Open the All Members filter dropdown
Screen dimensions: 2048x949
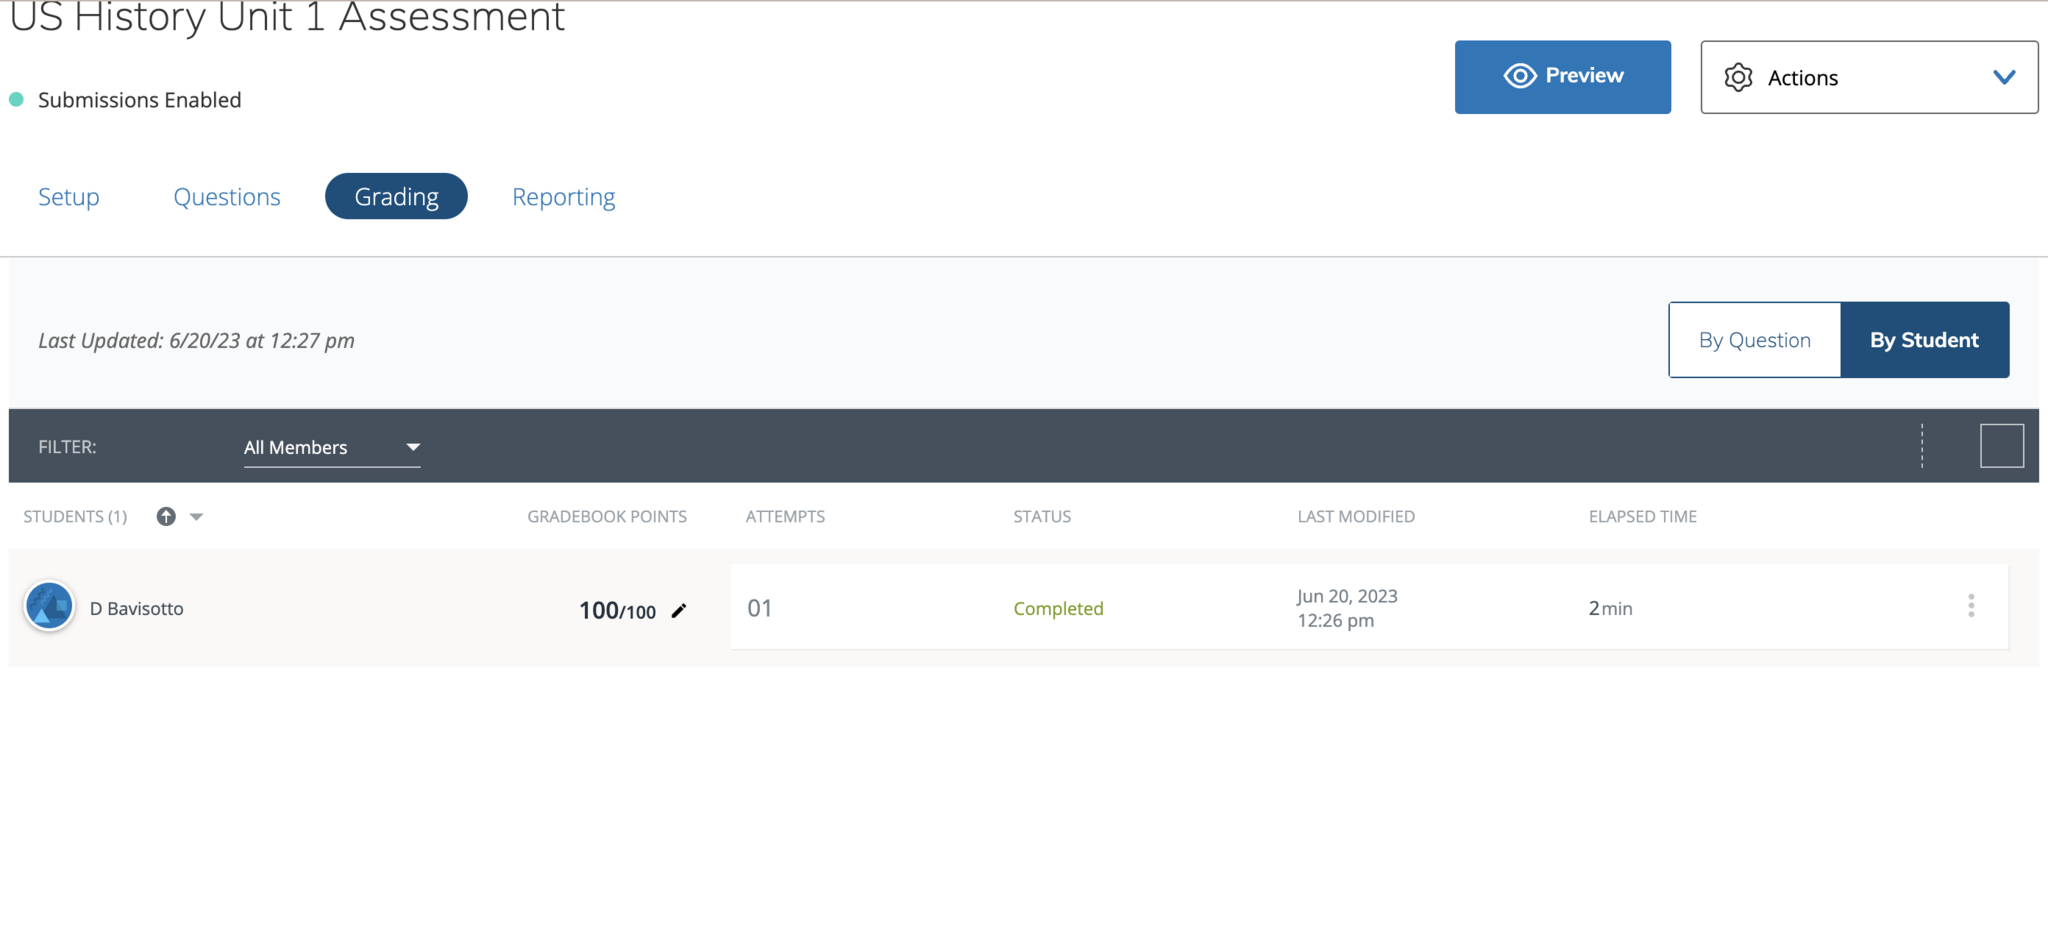[331, 447]
